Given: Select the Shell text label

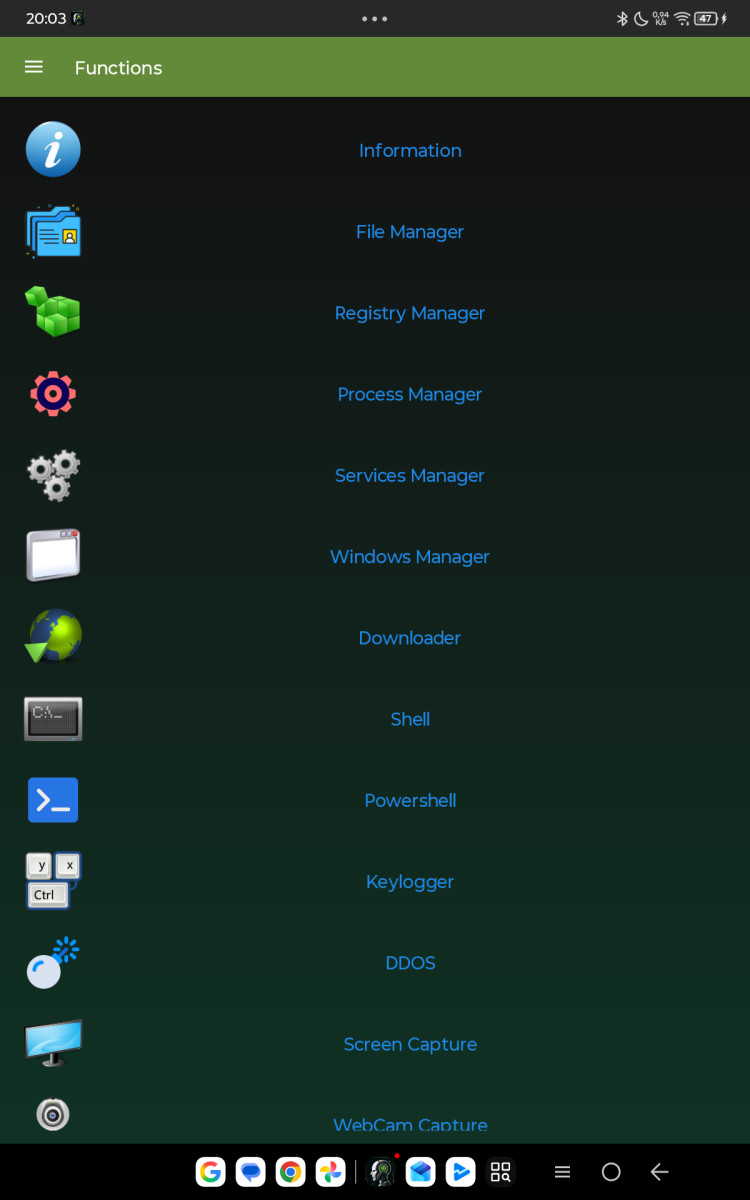Looking at the screenshot, I should click(x=410, y=719).
